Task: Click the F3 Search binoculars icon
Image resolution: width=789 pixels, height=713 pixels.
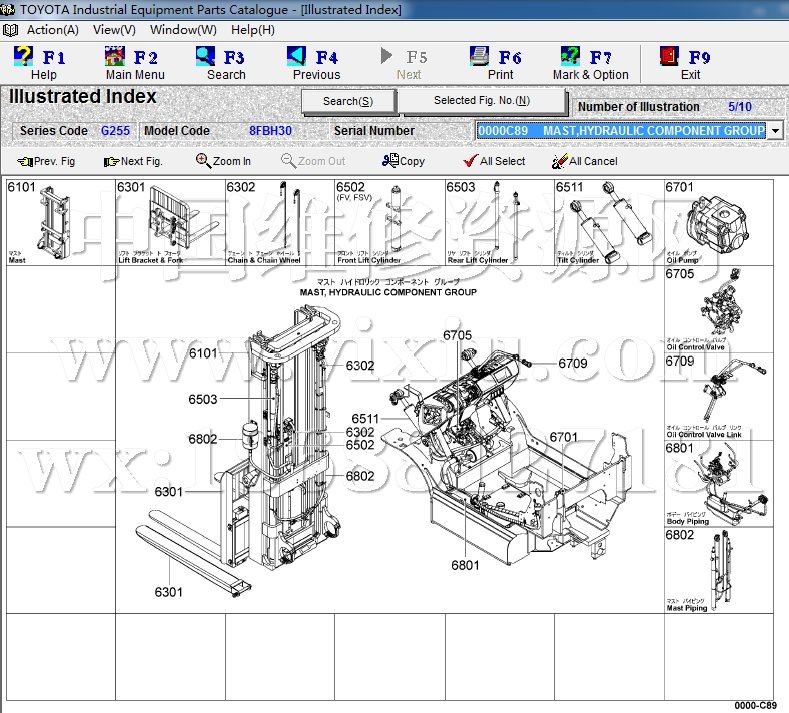Action: point(206,57)
